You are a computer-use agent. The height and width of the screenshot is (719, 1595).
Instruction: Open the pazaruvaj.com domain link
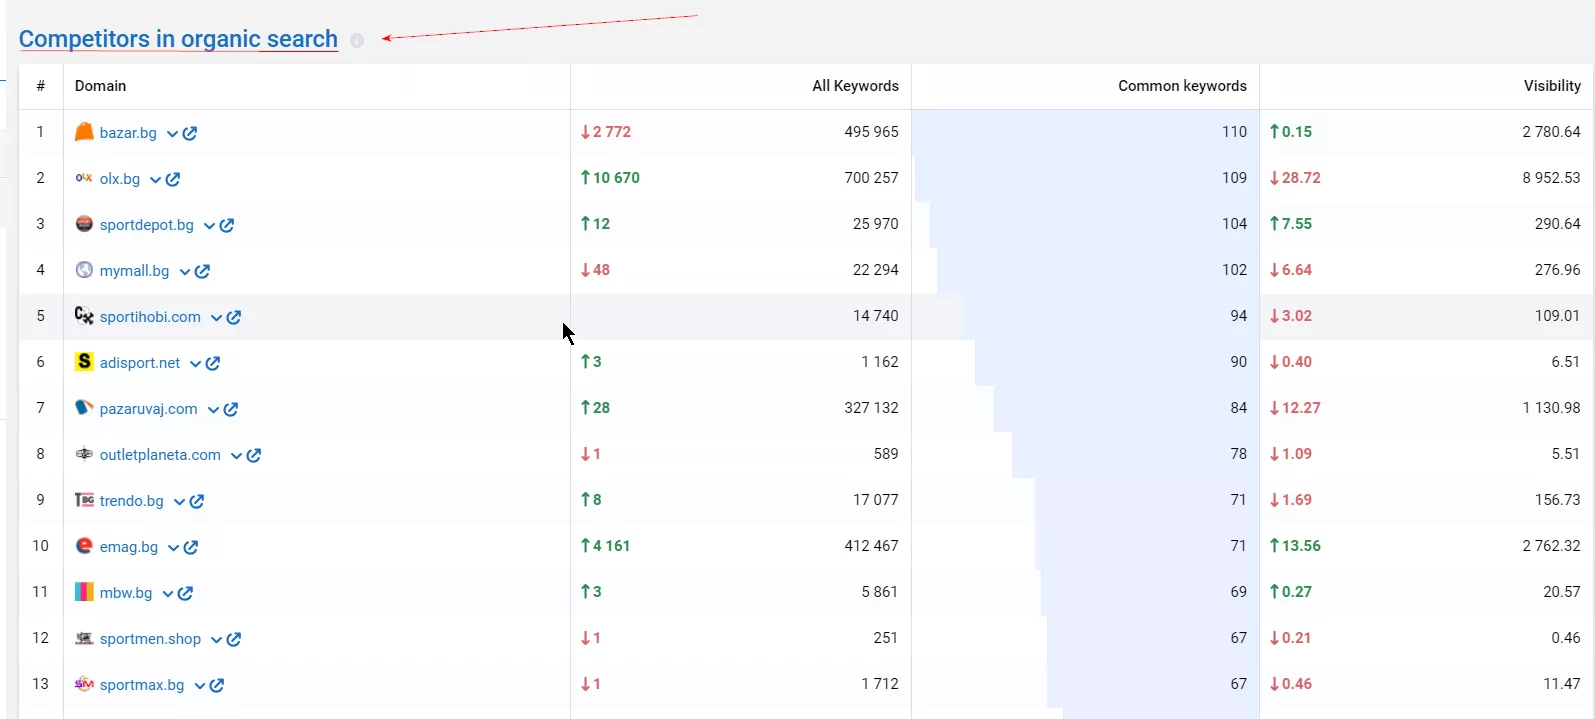(149, 409)
